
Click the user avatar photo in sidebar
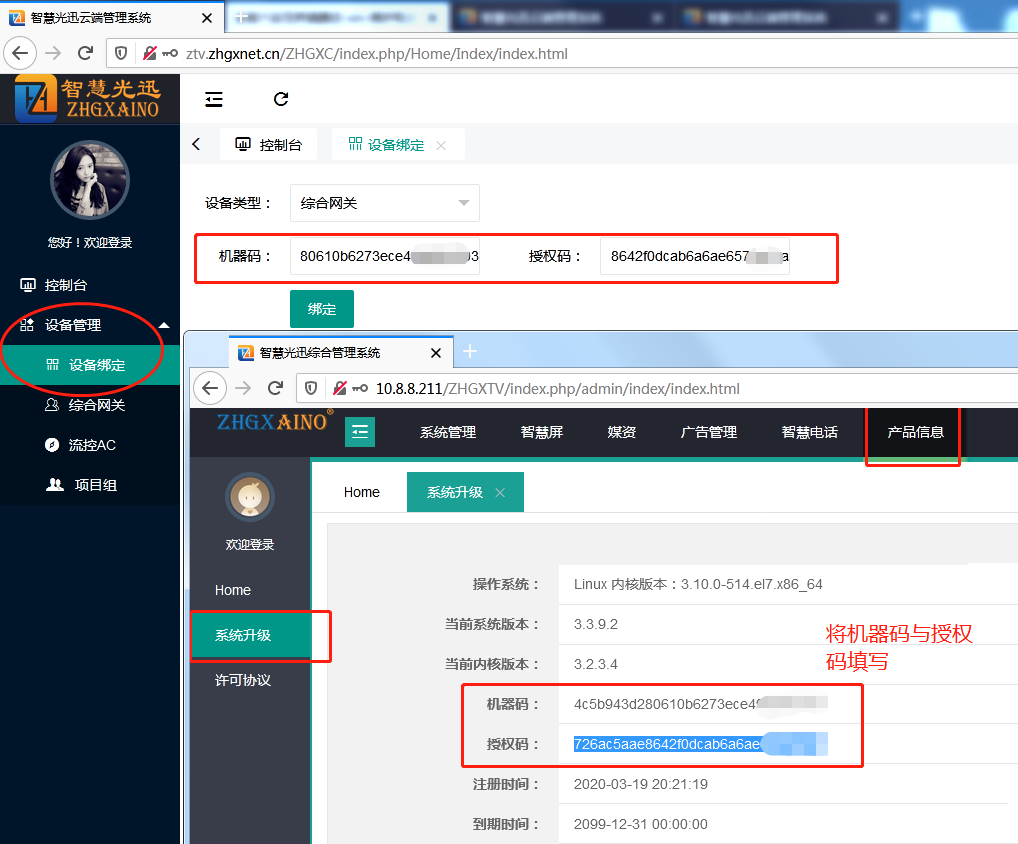click(x=89, y=180)
